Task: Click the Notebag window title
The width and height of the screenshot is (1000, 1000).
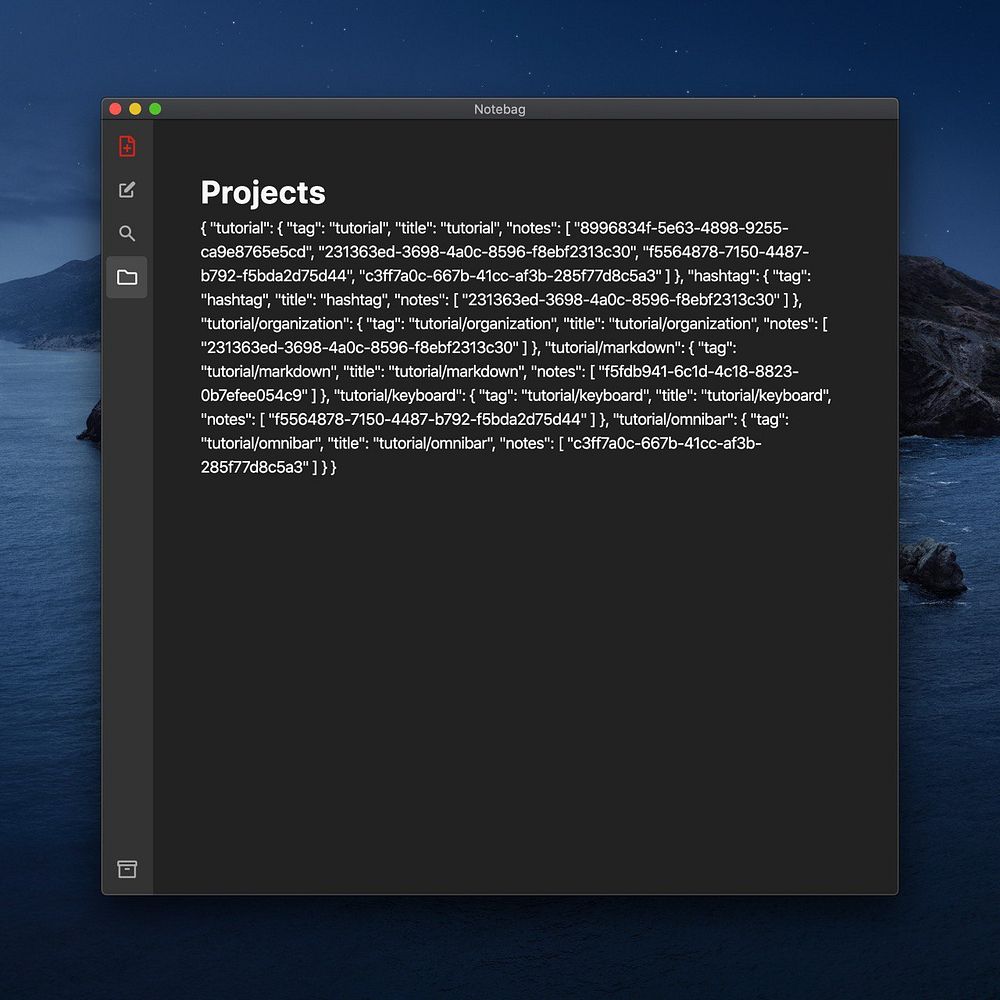Action: point(499,109)
